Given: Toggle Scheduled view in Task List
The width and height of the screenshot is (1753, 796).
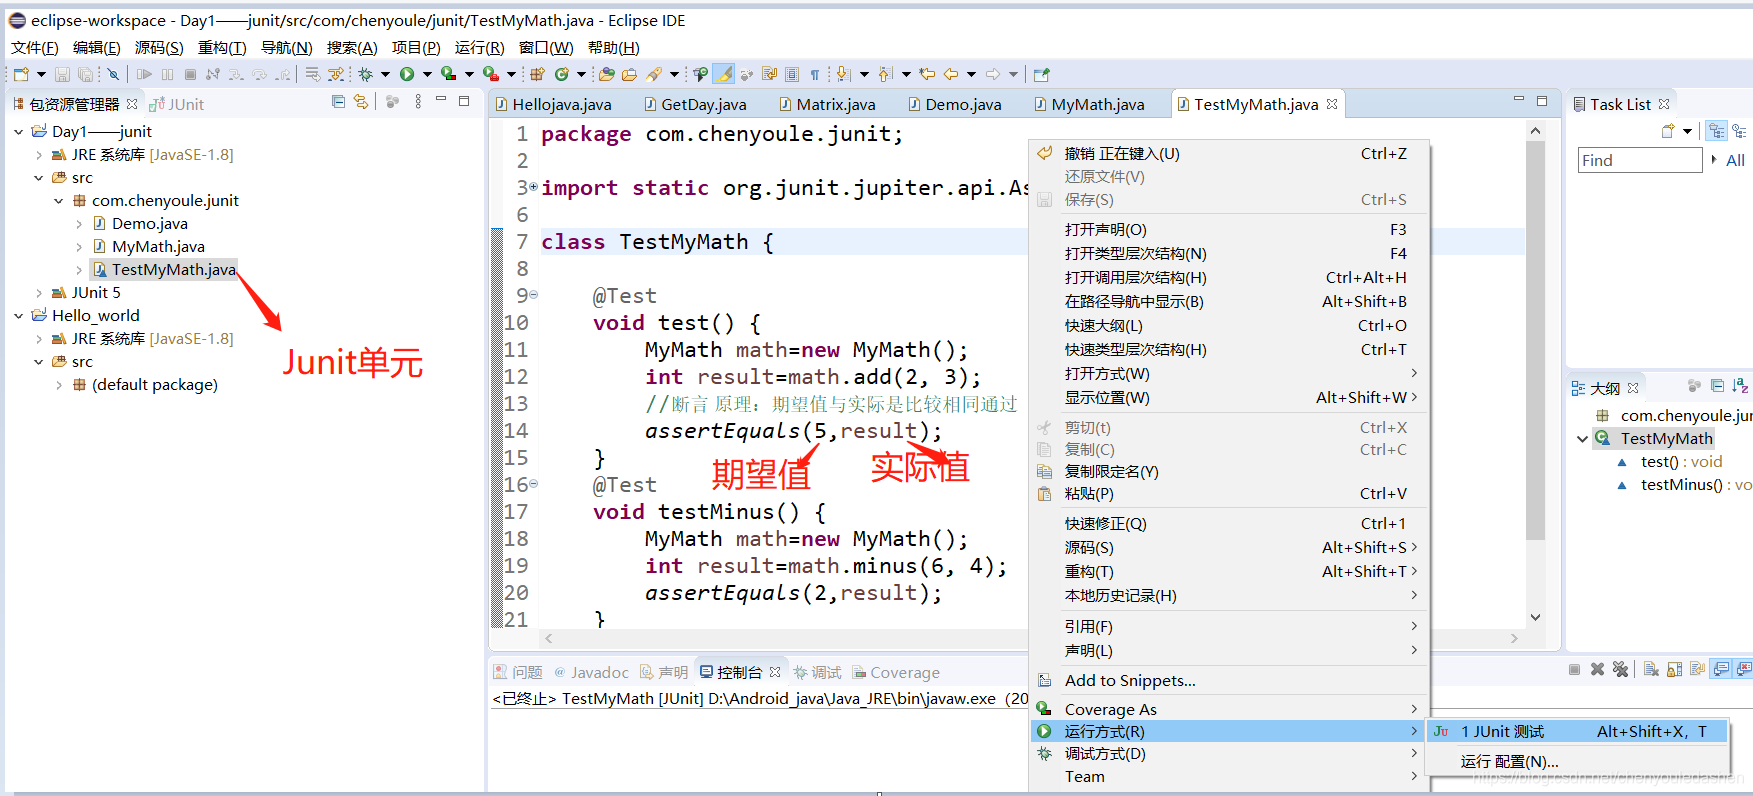Looking at the screenshot, I should (1740, 131).
